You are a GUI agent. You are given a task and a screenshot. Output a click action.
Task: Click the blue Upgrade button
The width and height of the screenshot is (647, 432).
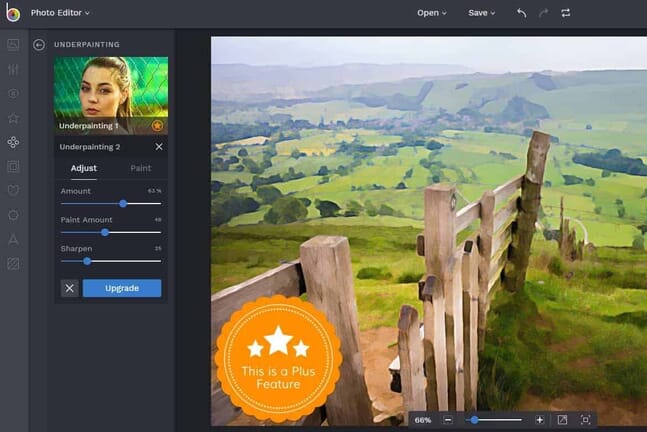click(x=121, y=288)
